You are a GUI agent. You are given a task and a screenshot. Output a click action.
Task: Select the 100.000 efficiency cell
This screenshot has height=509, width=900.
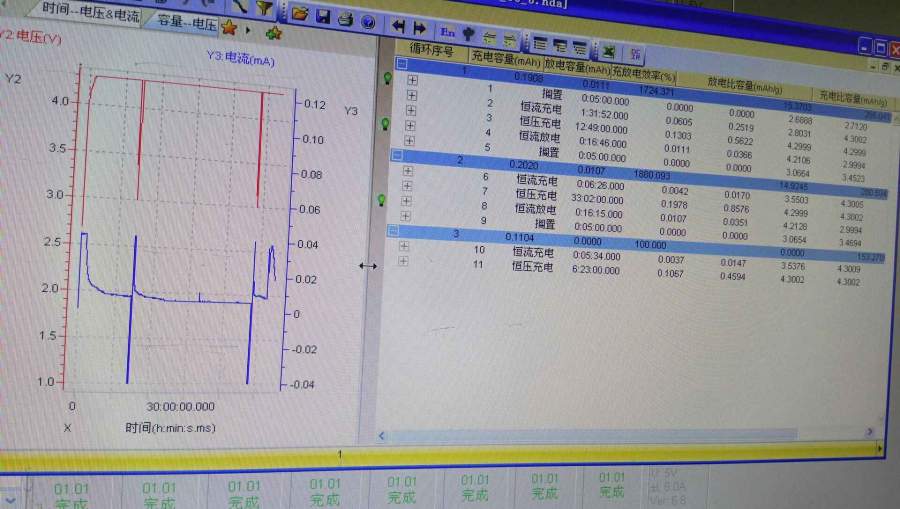tap(650, 244)
